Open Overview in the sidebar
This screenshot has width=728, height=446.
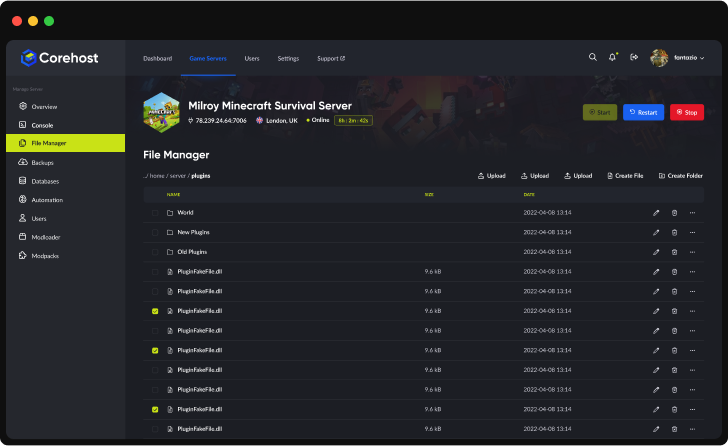tap(44, 107)
